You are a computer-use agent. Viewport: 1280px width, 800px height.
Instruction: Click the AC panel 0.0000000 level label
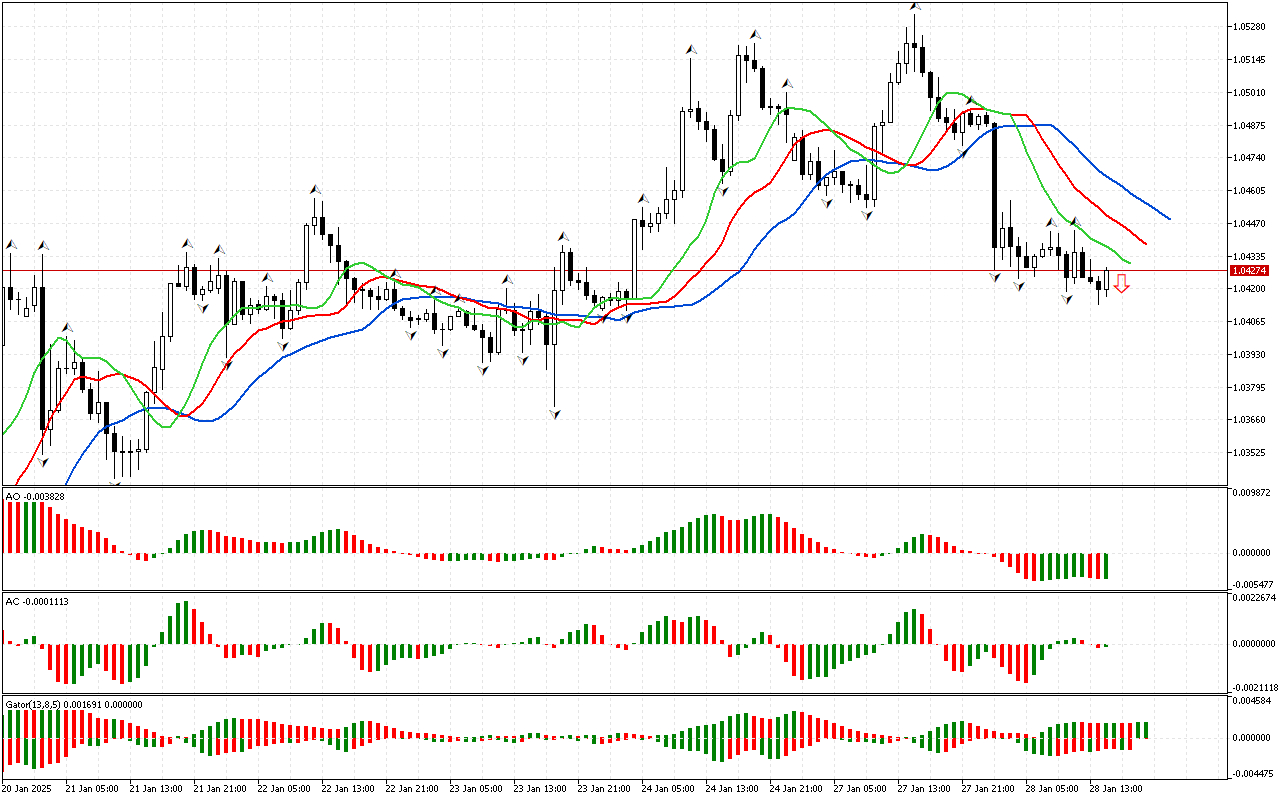click(1255, 644)
